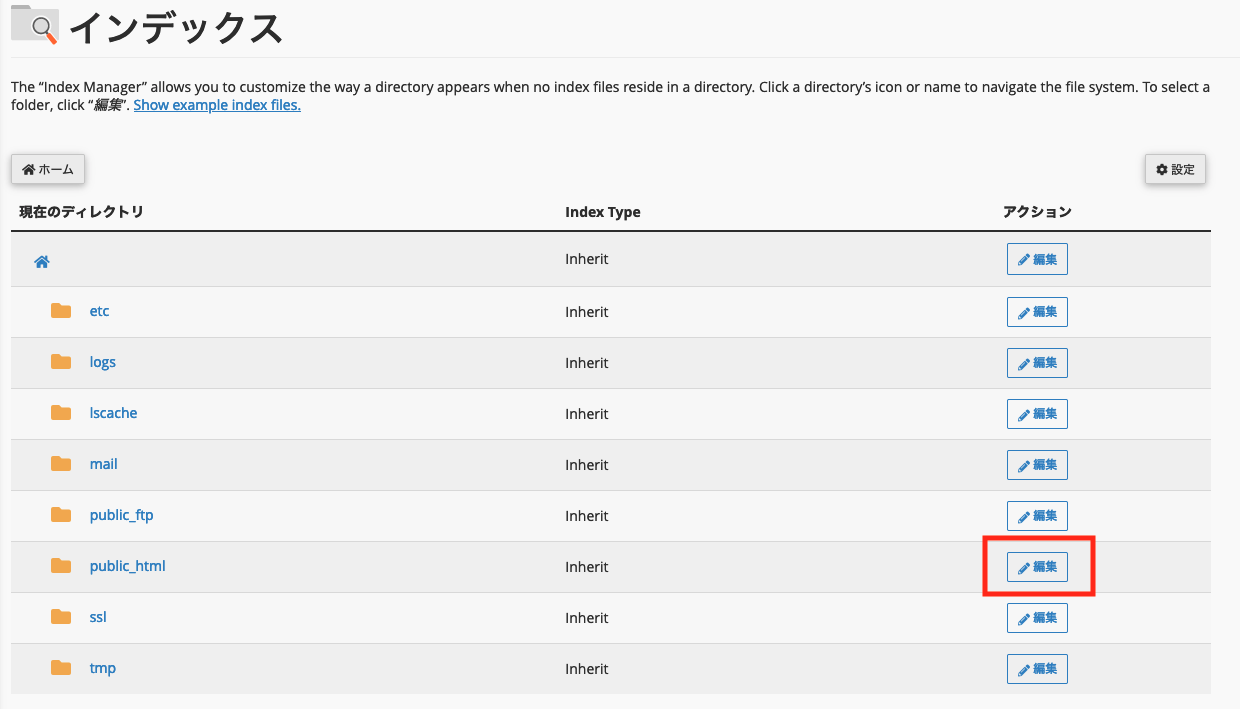Click 編集 for the public_html folder
The height and width of the screenshot is (709, 1240).
click(1037, 567)
